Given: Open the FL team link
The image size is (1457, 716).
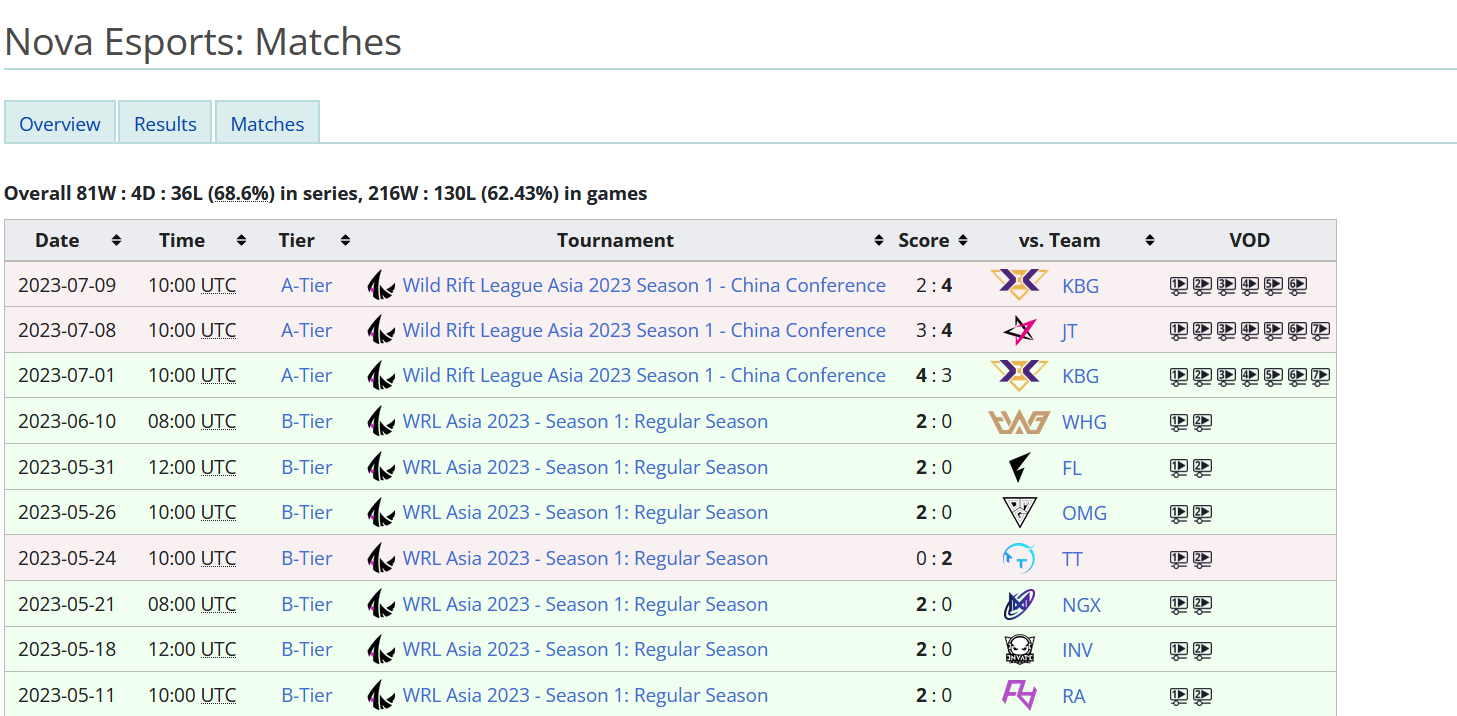Looking at the screenshot, I should point(1072,468).
